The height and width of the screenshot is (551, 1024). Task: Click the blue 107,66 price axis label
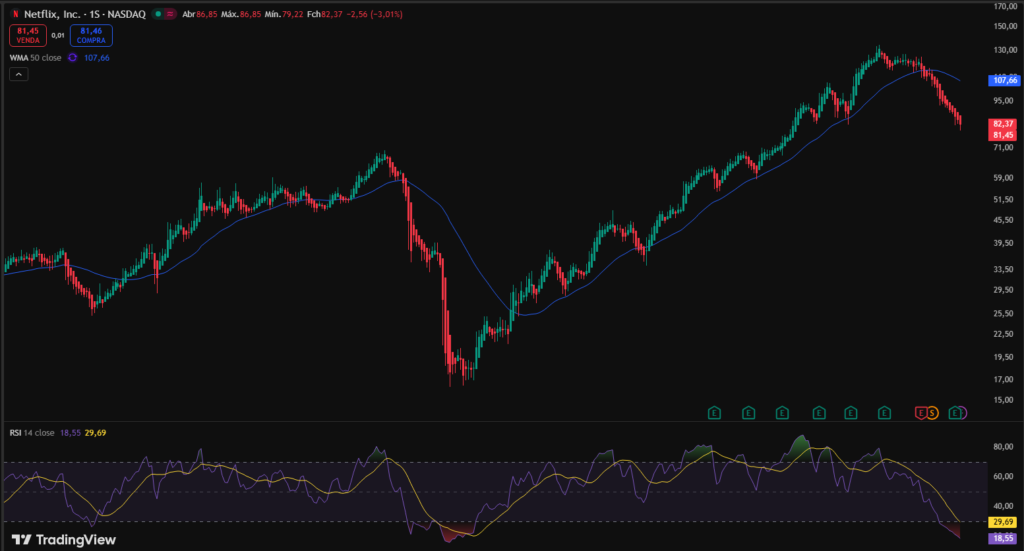(x=1004, y=80)
